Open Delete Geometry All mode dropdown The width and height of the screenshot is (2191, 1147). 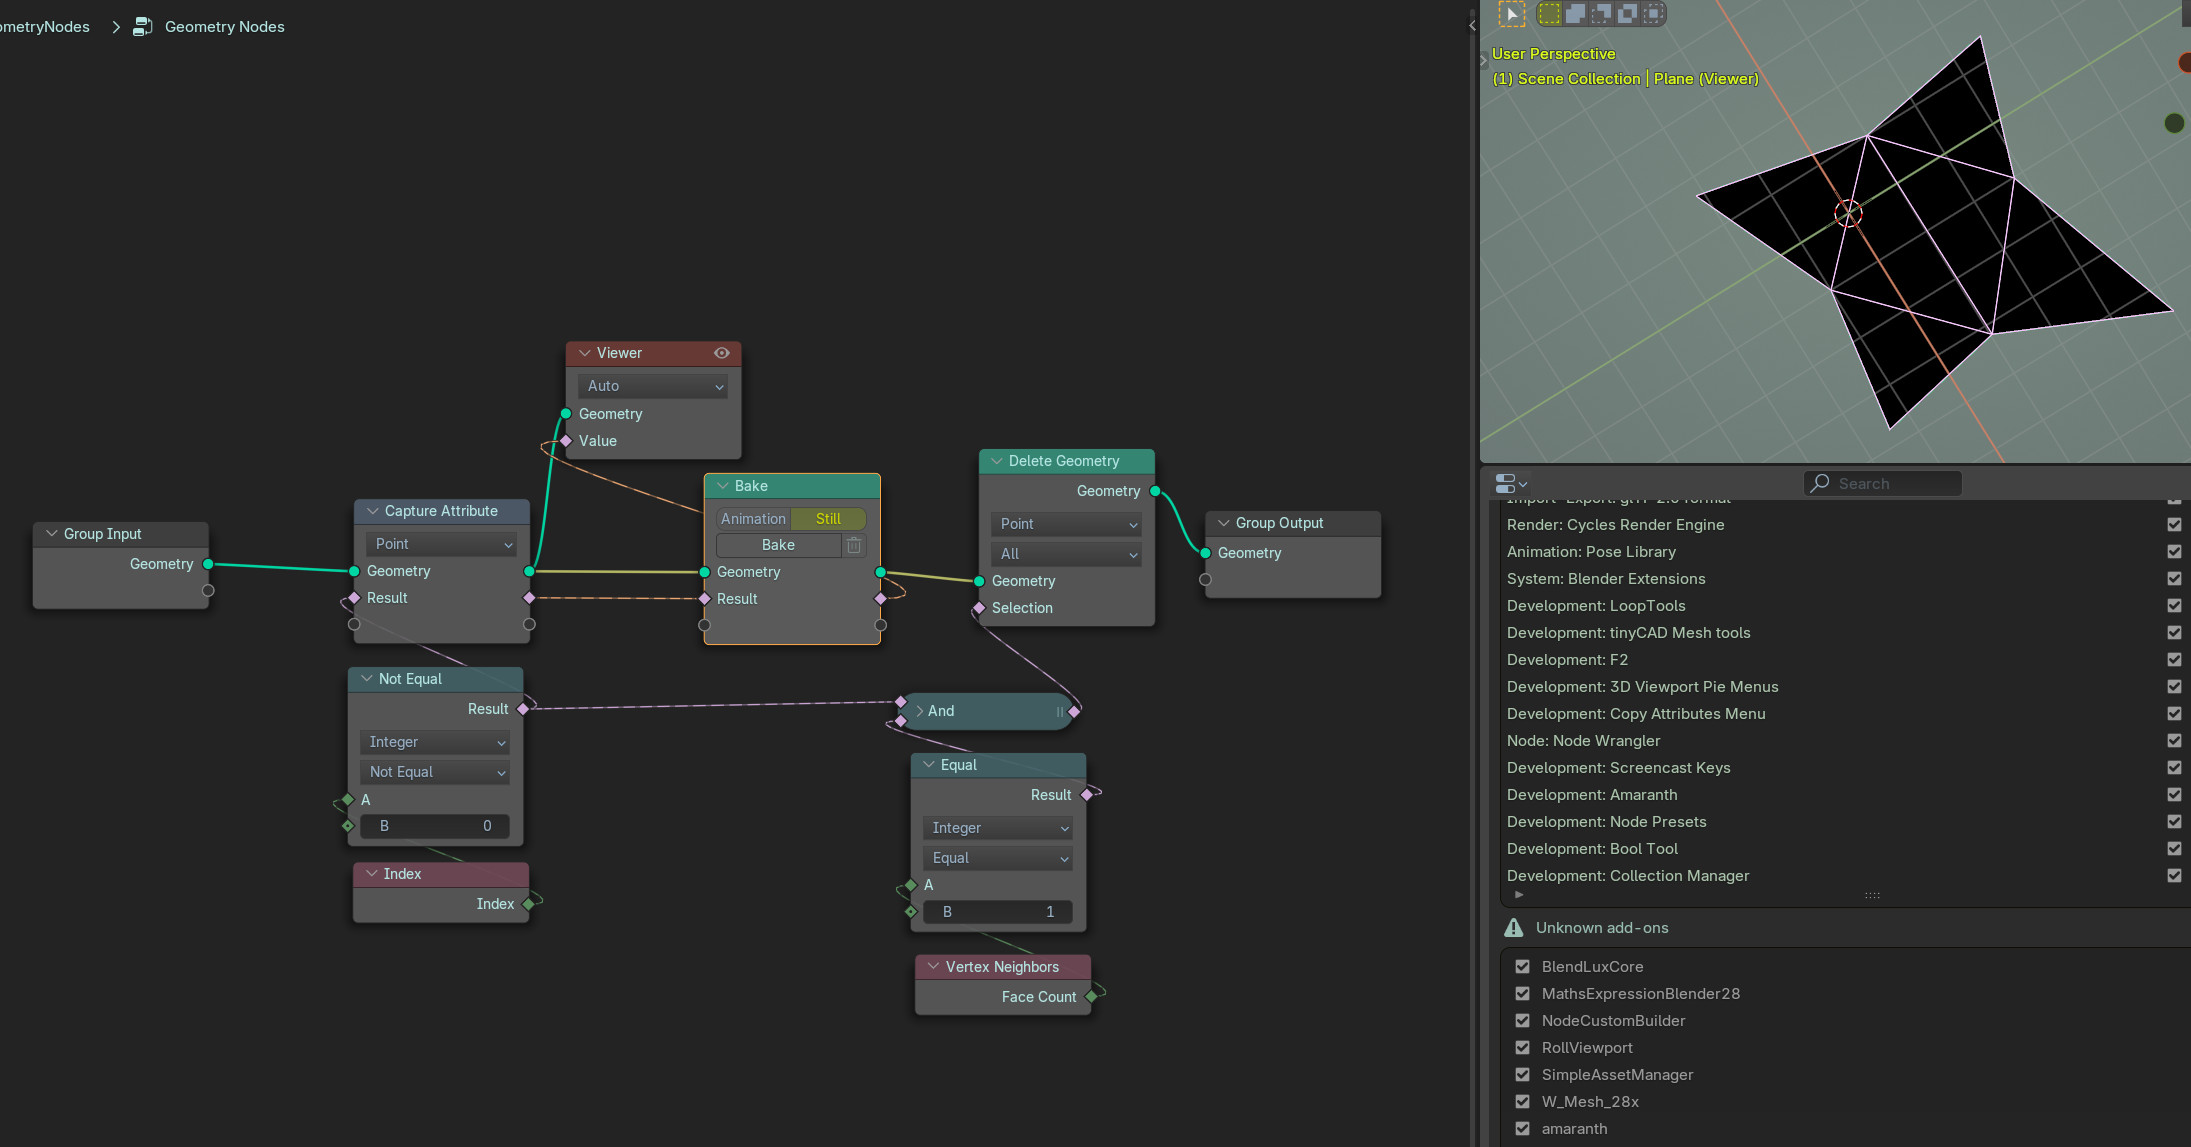pyautogui.click(x=1066, y=554)
